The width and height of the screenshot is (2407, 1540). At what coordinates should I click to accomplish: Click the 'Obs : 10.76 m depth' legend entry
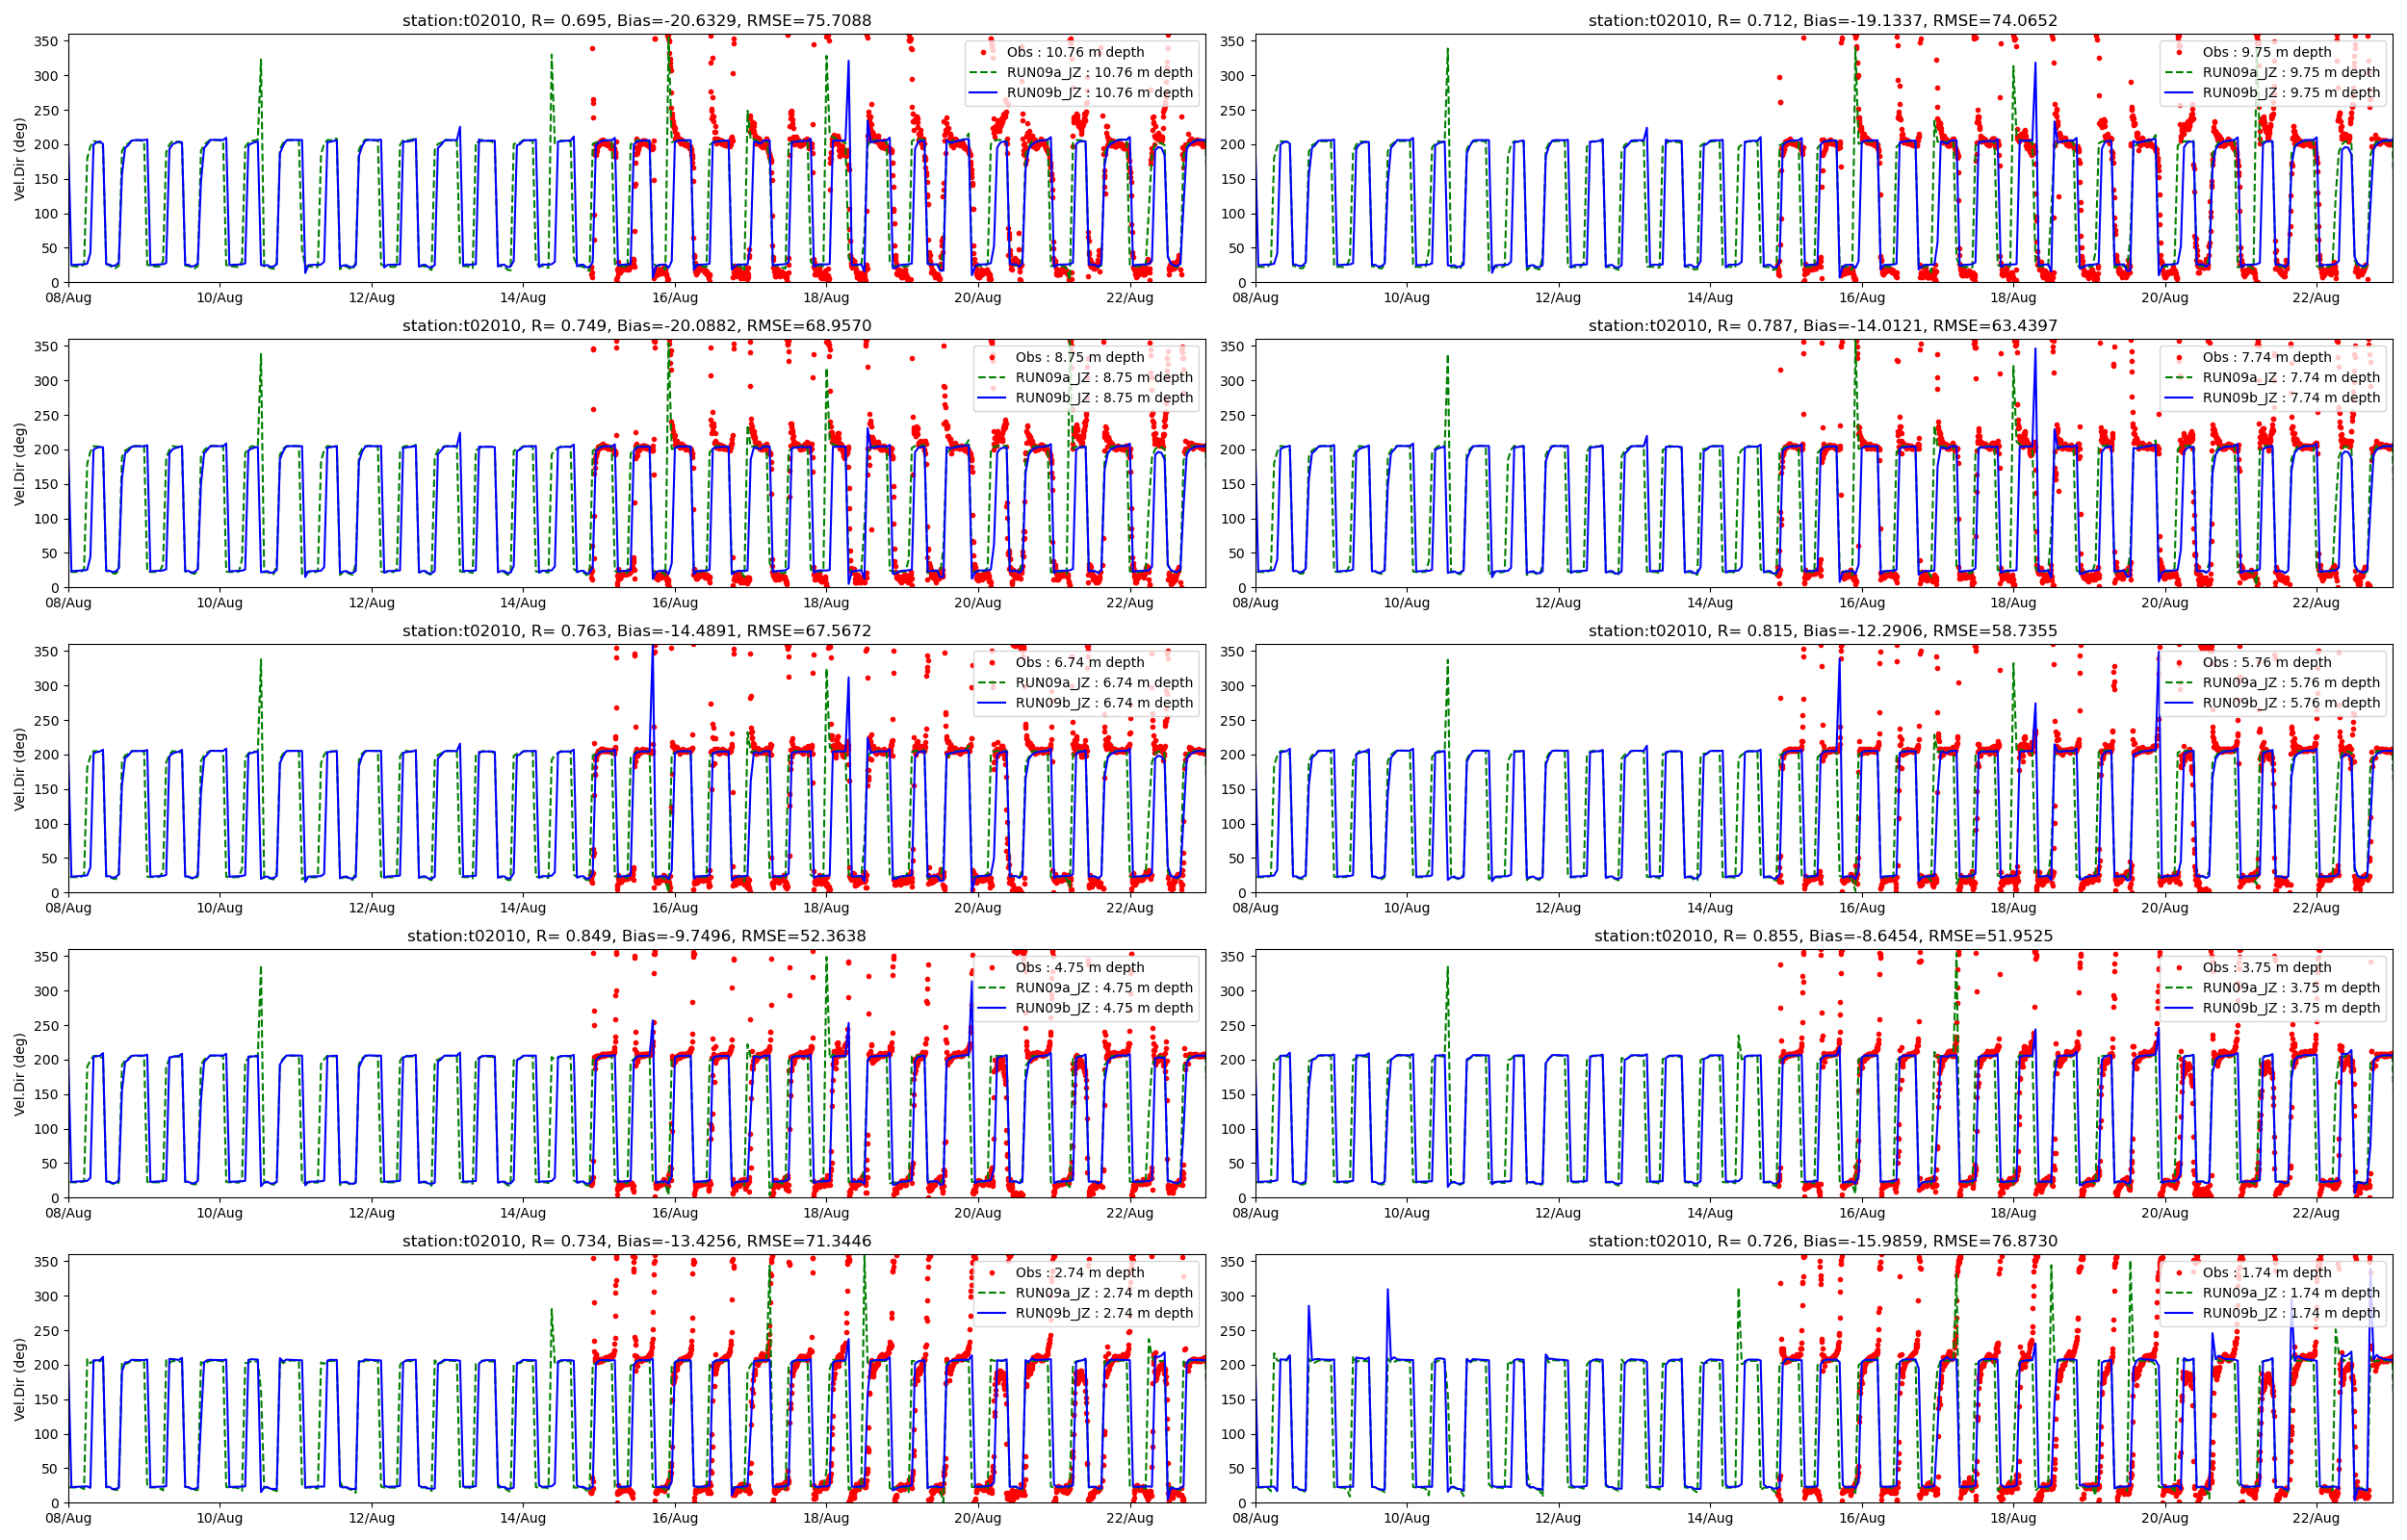pos(1075,52)
